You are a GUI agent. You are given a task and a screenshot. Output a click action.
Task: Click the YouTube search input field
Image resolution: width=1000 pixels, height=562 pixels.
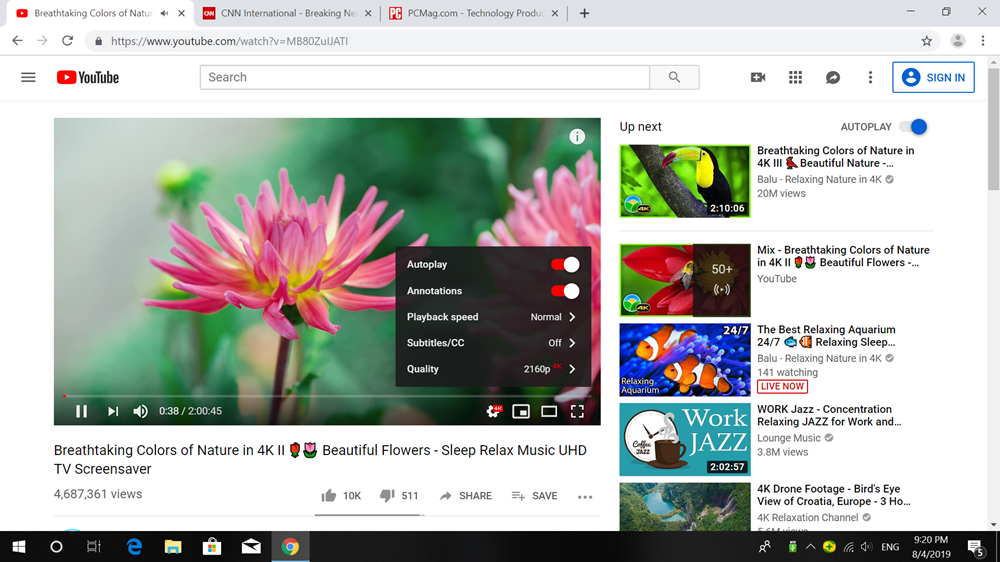point(425,77)
